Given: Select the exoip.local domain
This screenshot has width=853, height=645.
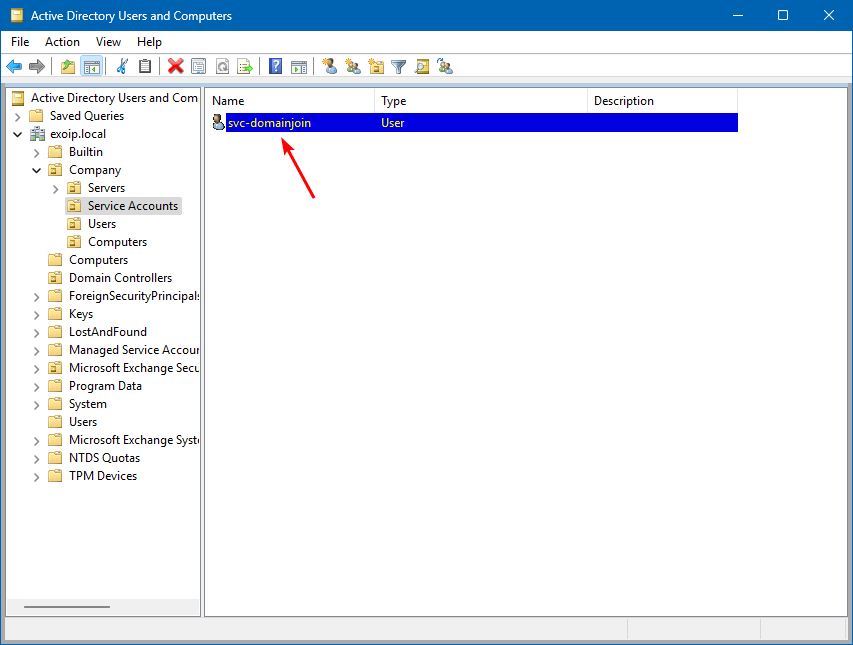Looking at the screenshot, I should (78, 134).
